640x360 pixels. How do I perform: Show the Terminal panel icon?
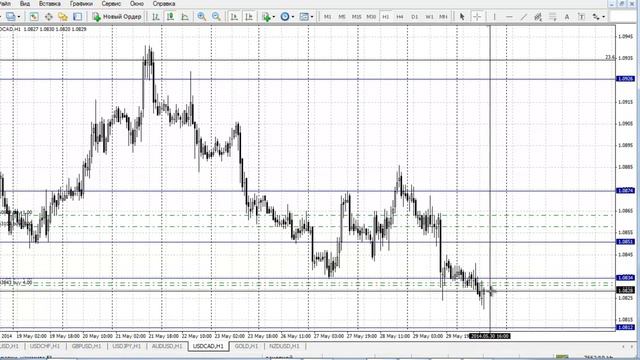(x=78, y=17)
